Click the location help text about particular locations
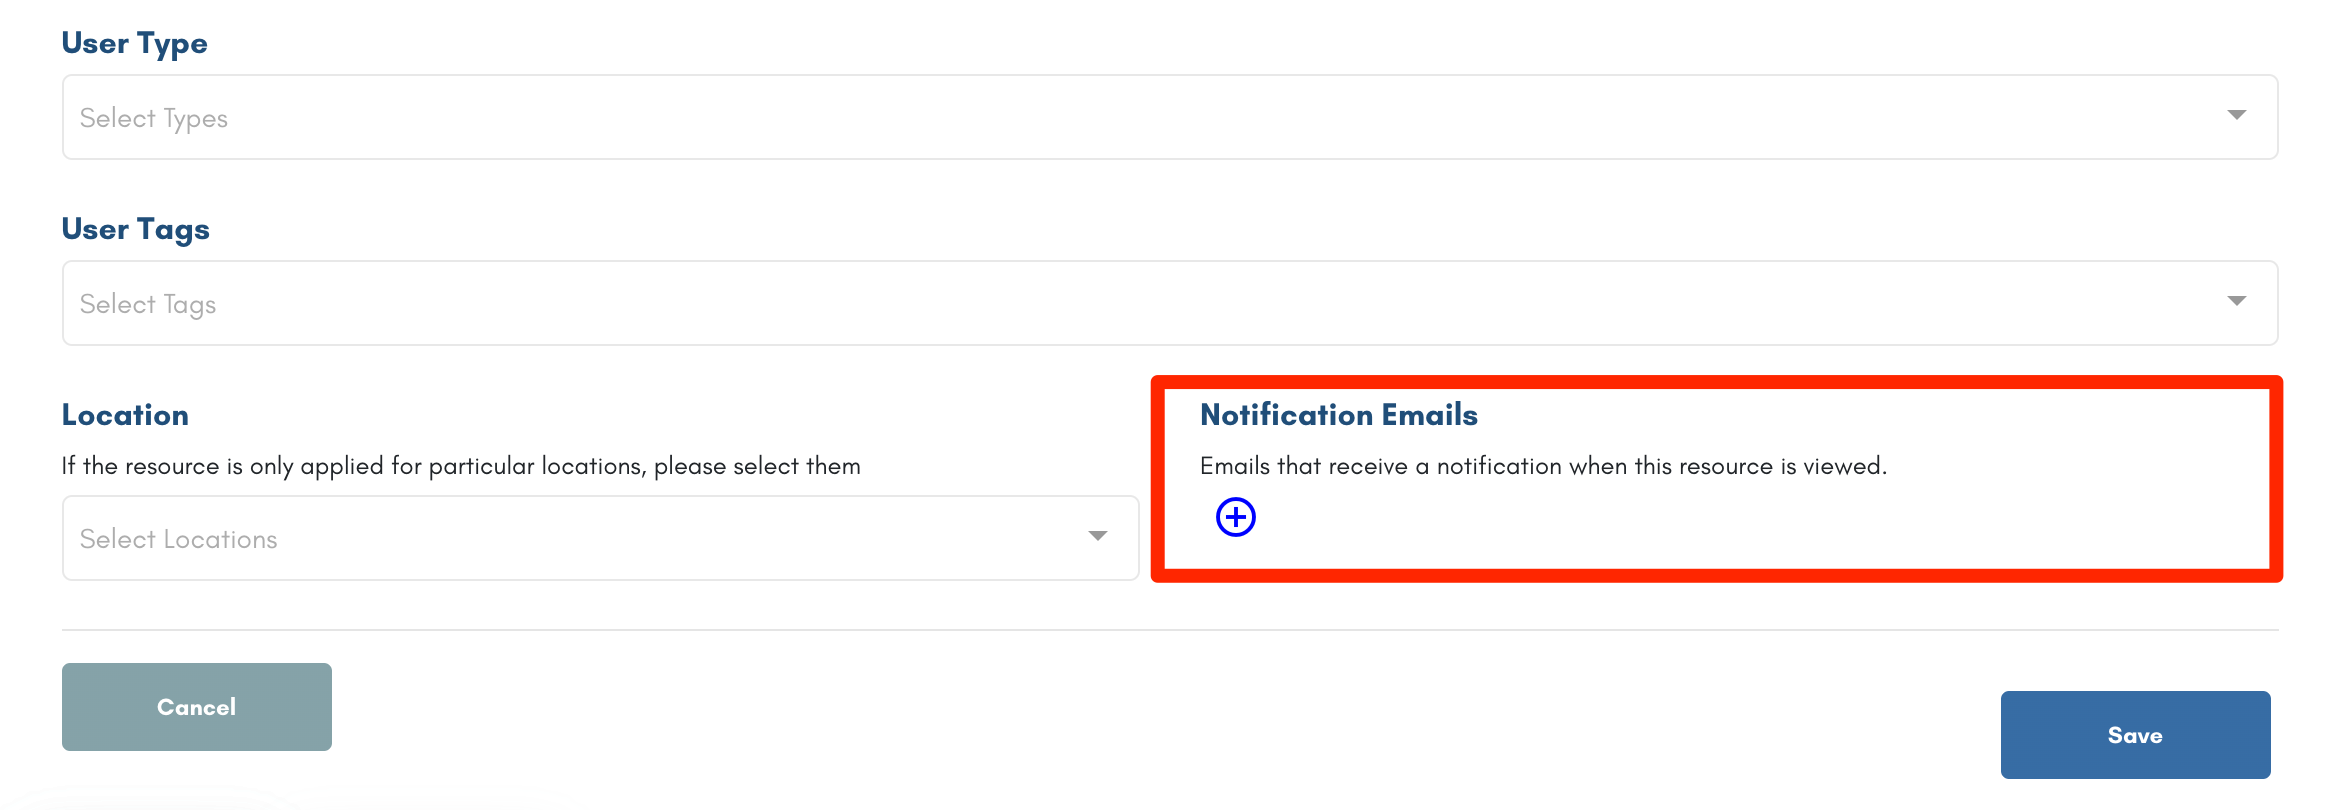2344x810 pixels. click(461, 466)
